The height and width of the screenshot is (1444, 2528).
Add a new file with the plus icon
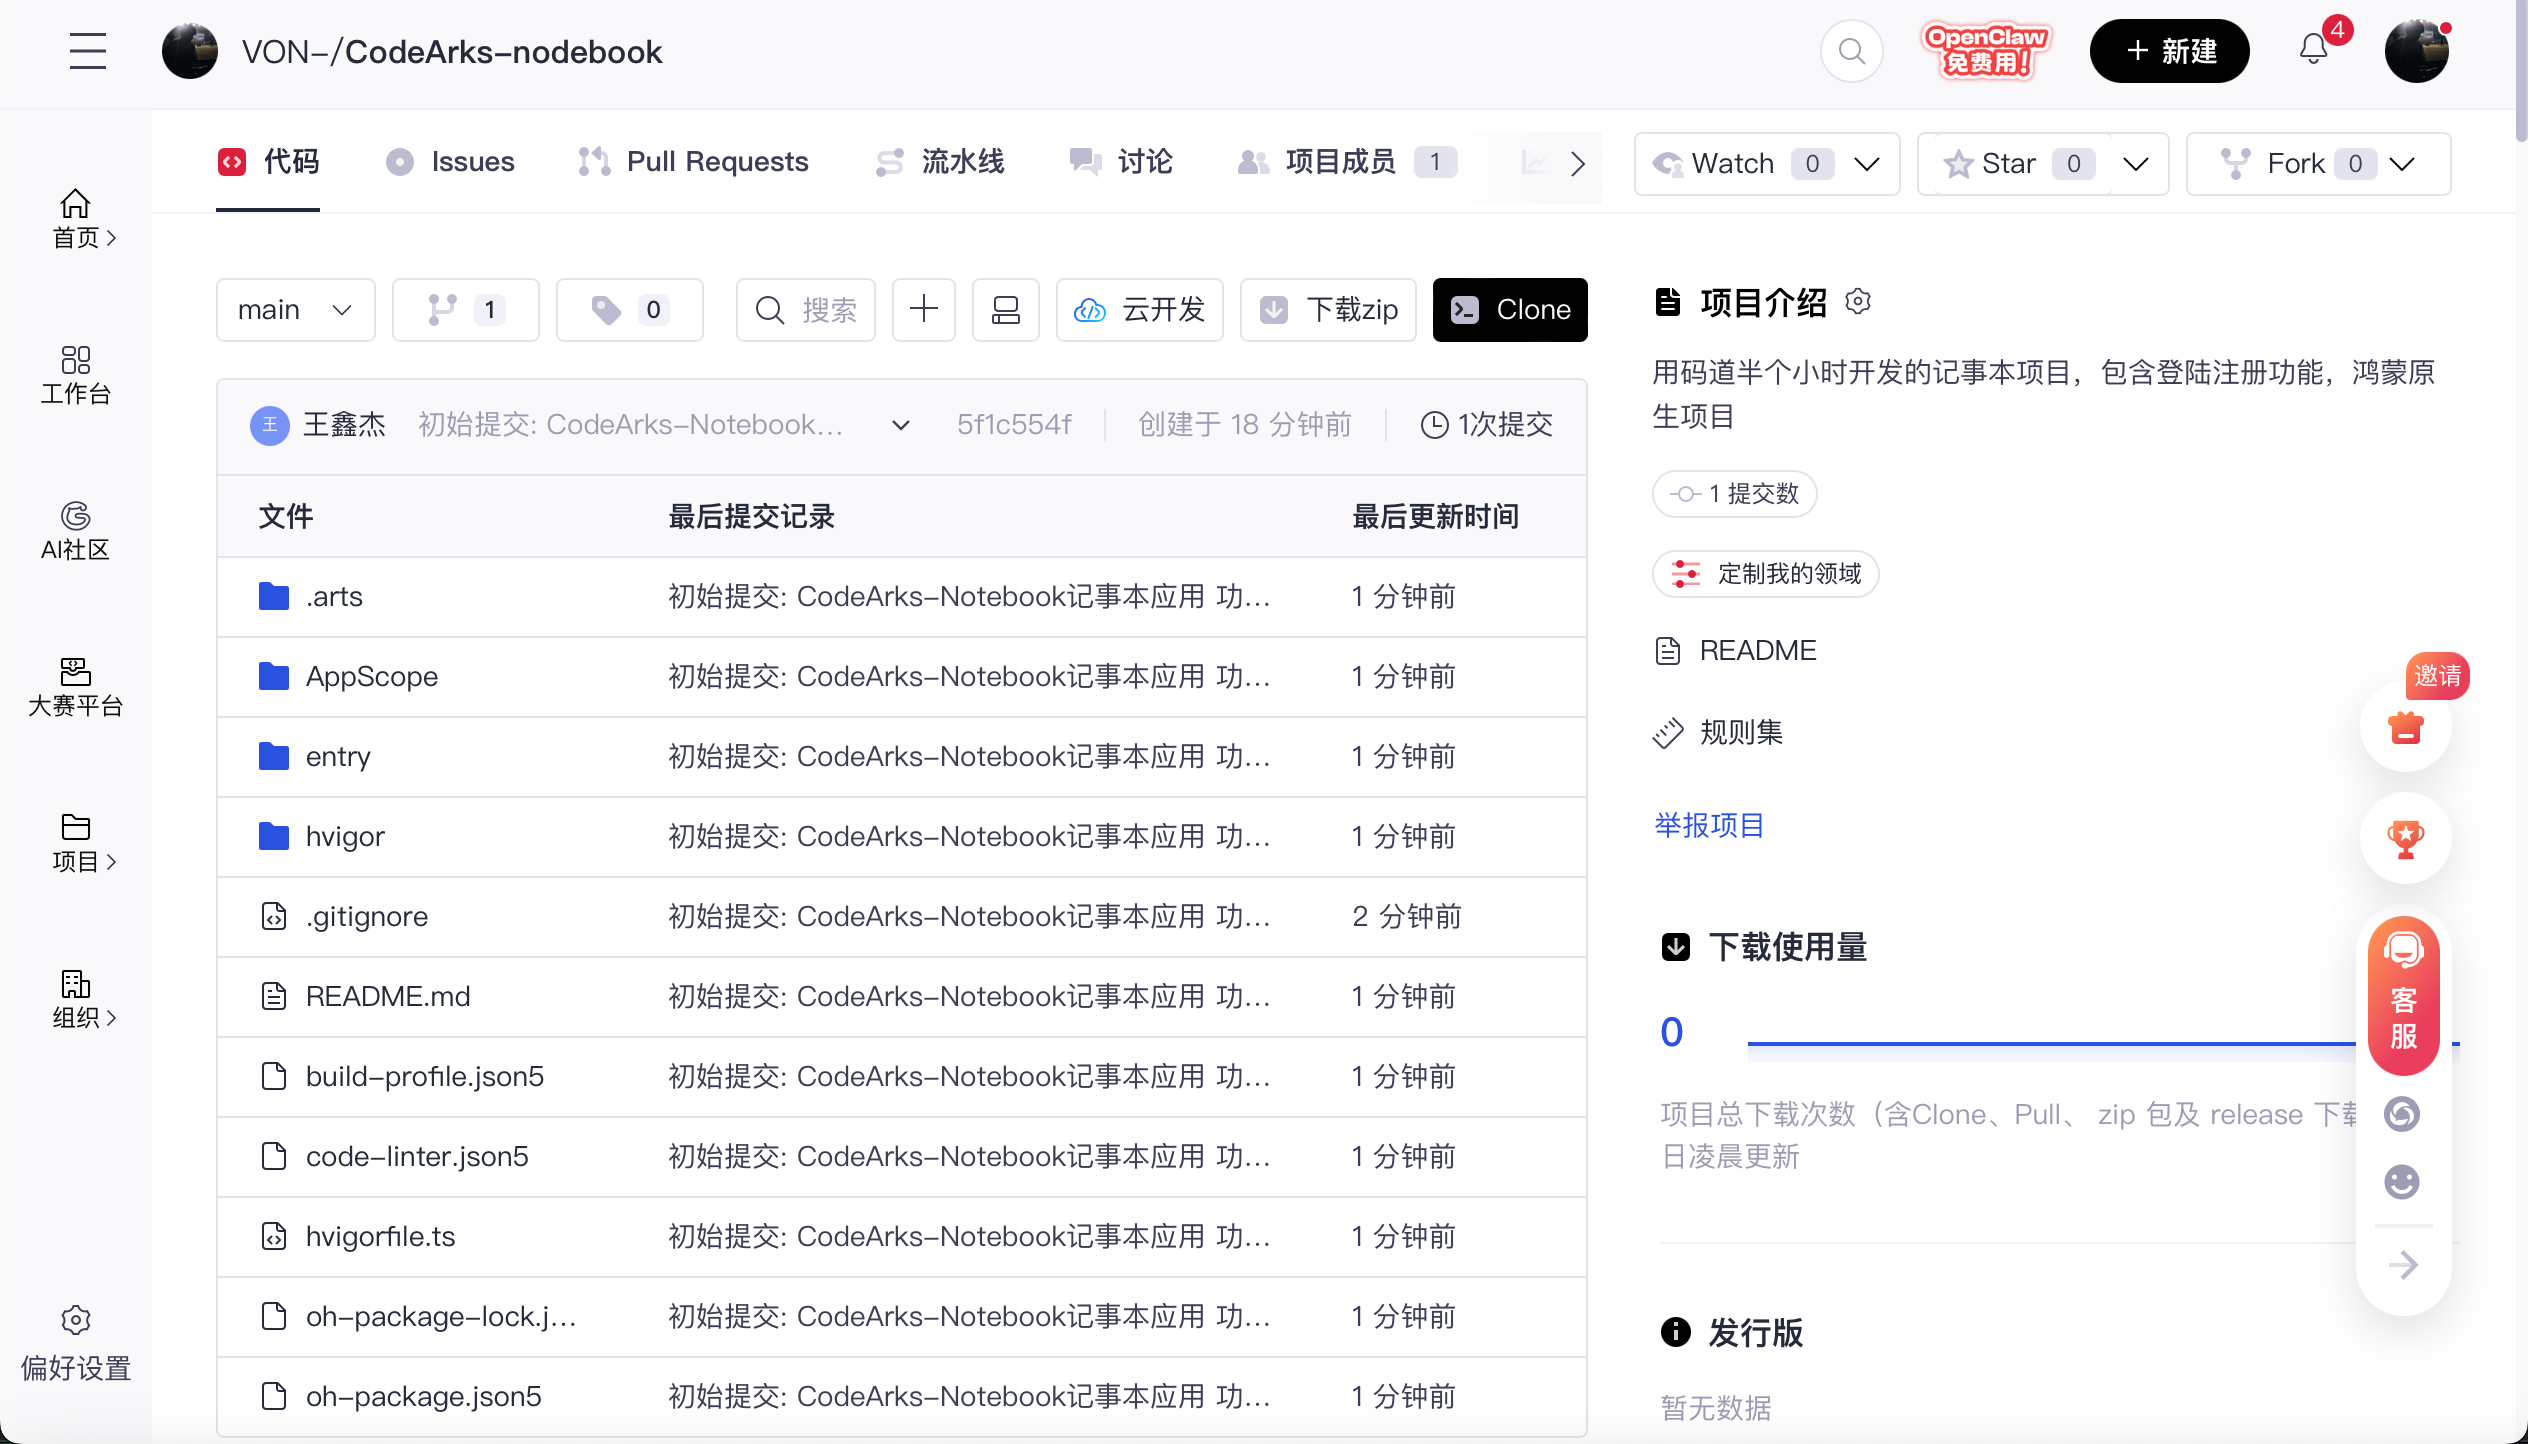(923, 310)
